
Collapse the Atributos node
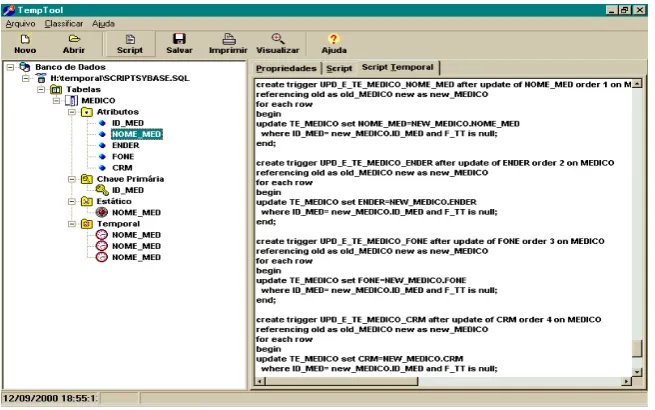tap(72, 112)
